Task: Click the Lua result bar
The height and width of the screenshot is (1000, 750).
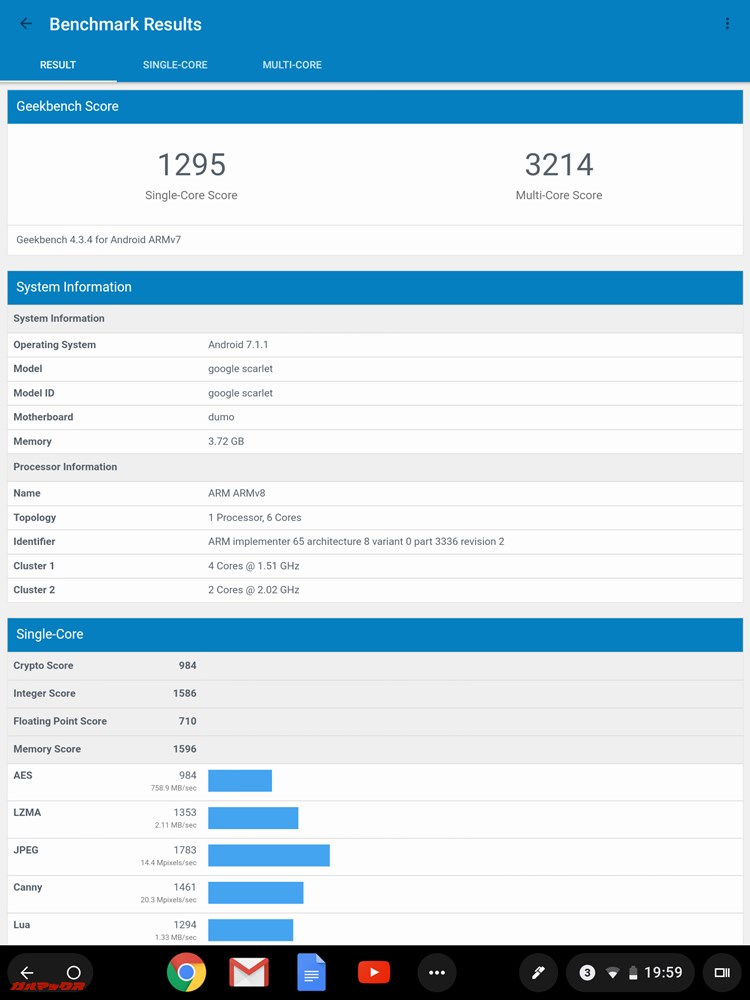Action: coord(251,930)
